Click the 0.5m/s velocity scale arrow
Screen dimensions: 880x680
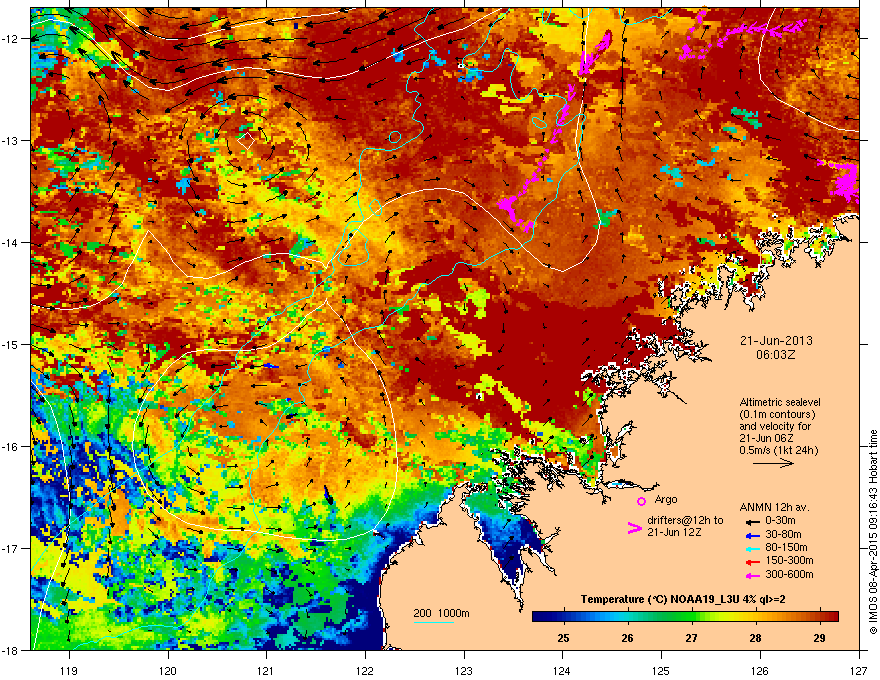coord(773,463)
